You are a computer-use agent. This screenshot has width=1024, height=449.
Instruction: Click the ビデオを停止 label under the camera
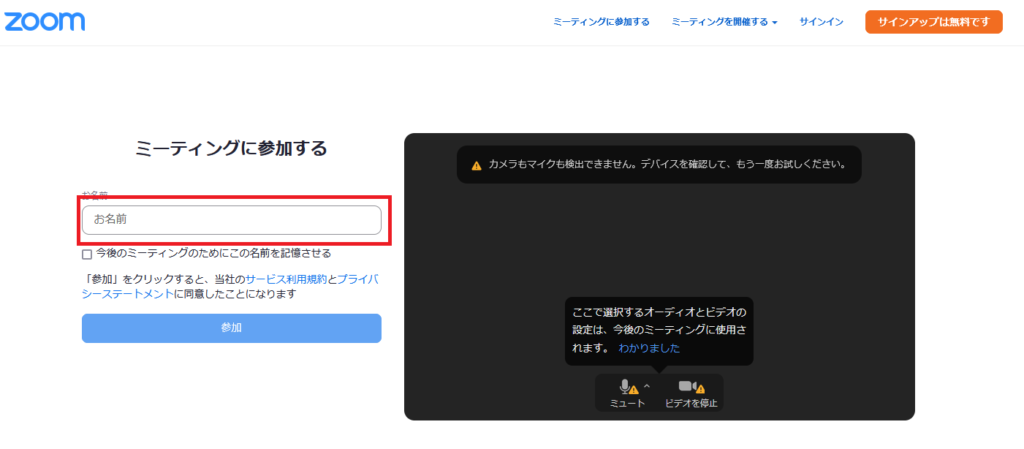pos(692,404)
